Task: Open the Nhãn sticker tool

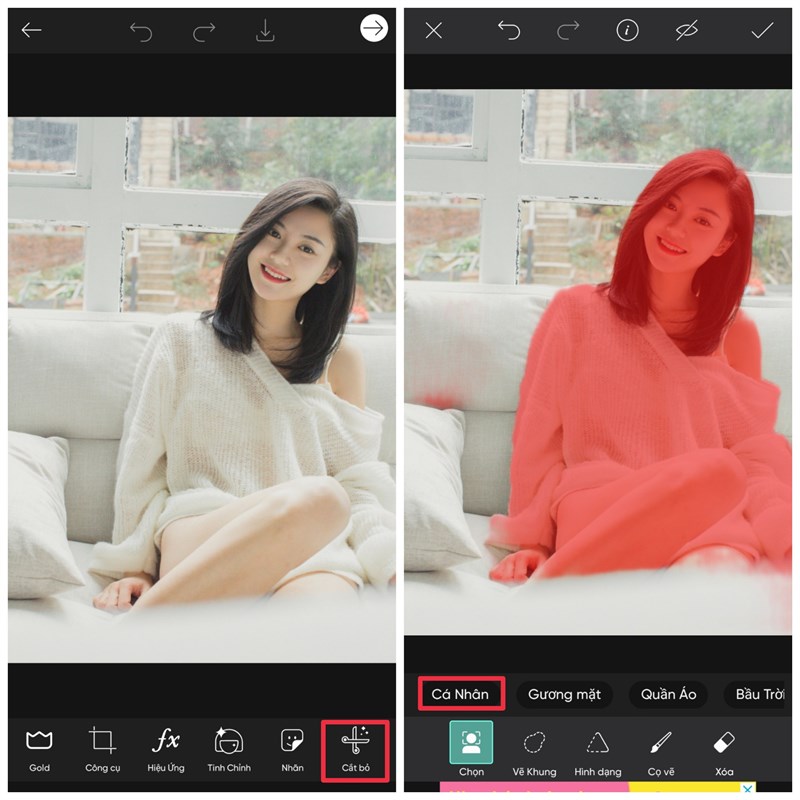Action: [292, 751]
